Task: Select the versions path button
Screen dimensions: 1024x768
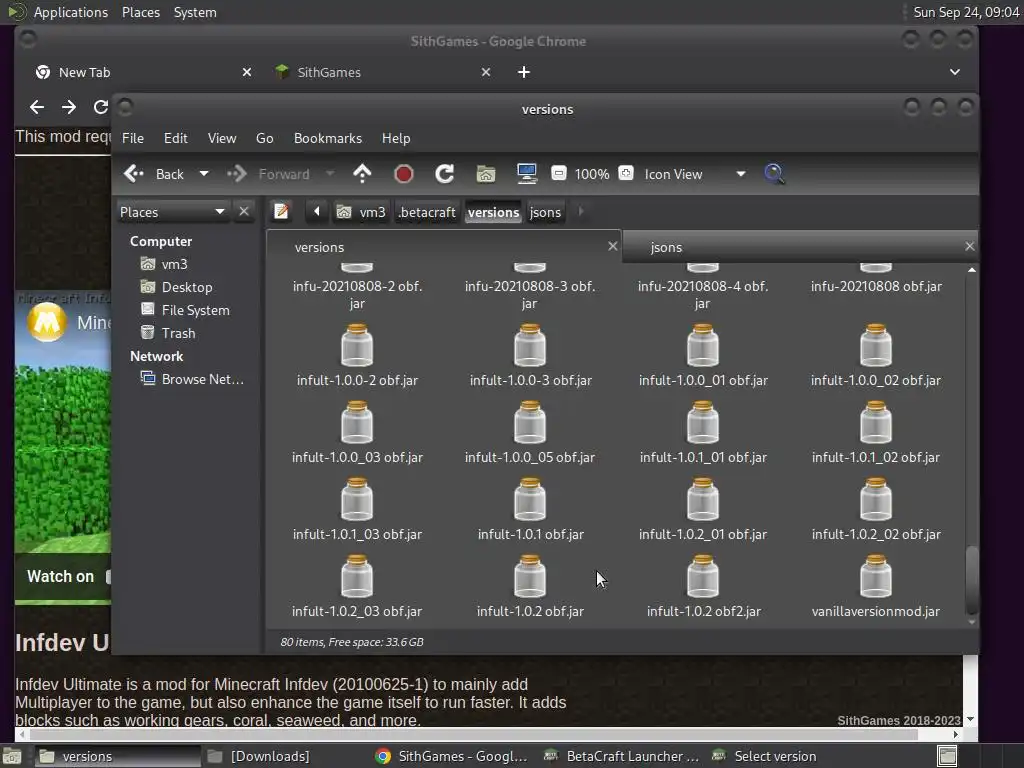Action: (x=493, y=212)
